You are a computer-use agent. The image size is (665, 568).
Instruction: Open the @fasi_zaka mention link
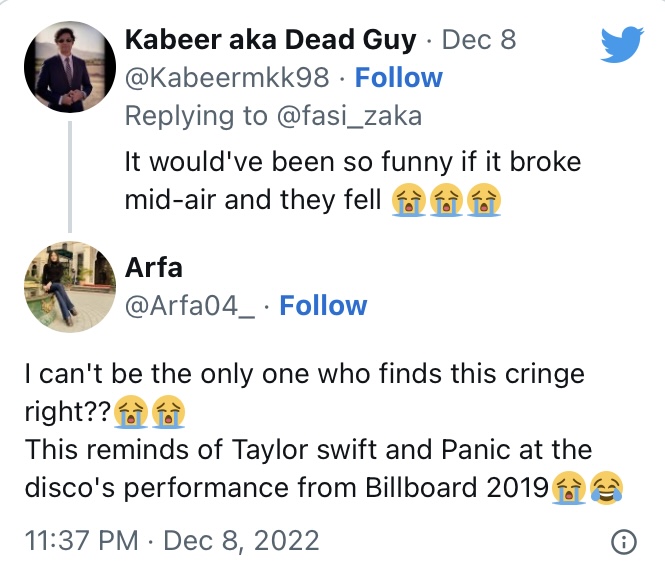coord(347,116)
